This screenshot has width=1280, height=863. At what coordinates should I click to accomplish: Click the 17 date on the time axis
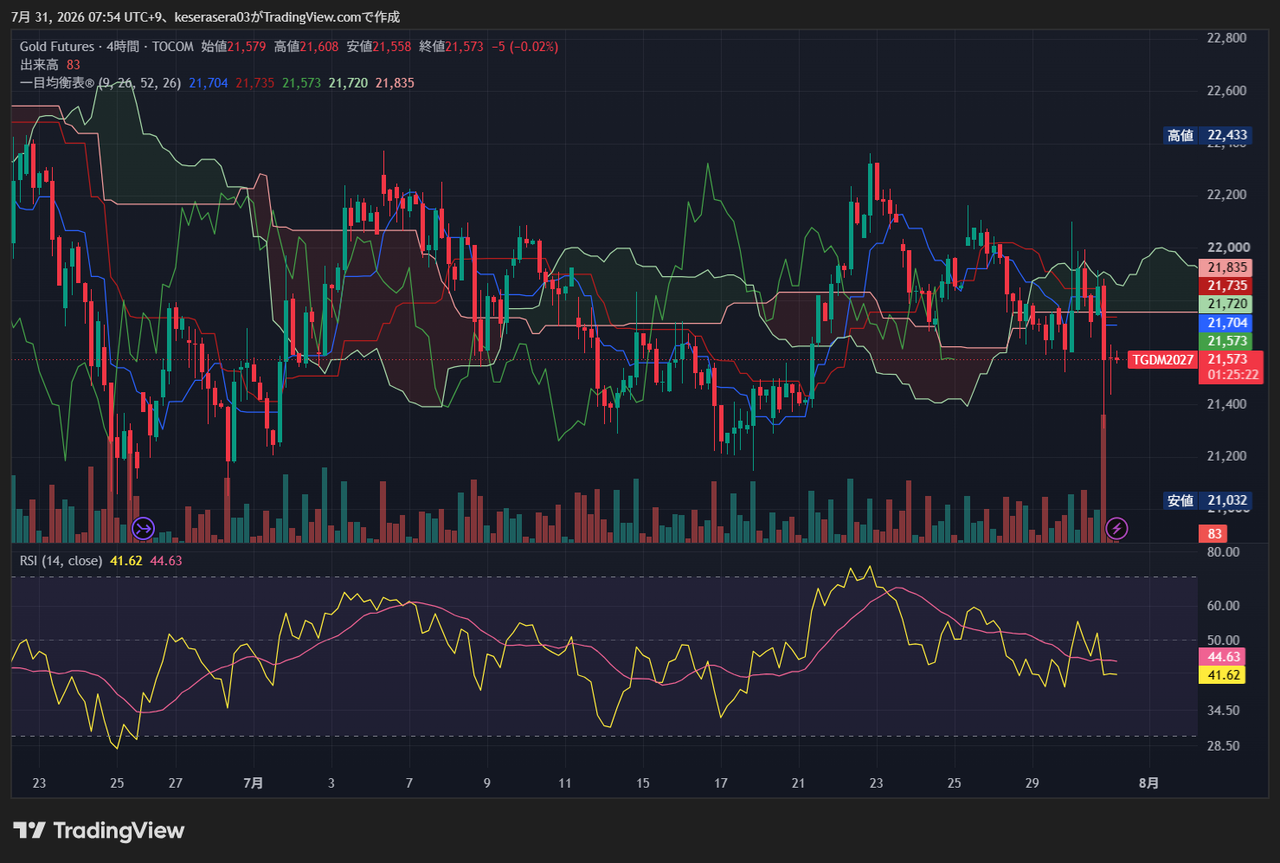[721, 783]
